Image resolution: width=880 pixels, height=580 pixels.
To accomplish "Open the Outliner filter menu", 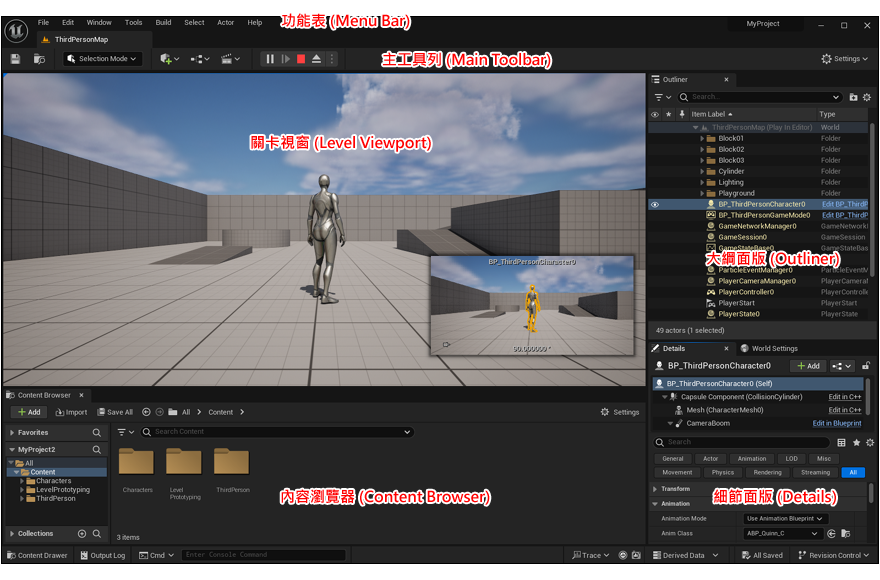I will coord(662,97).
